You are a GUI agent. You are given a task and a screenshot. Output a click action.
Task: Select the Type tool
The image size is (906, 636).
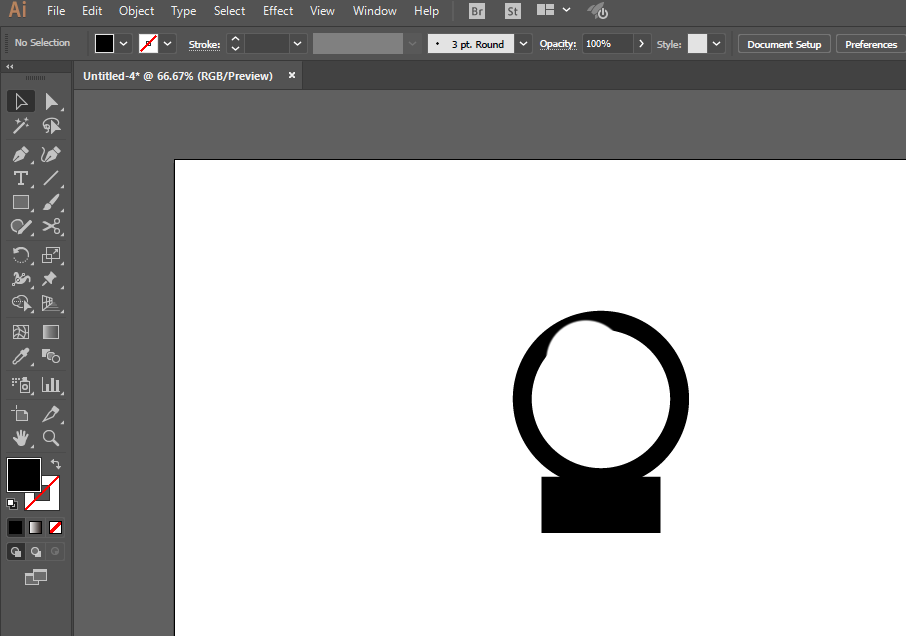20,179
